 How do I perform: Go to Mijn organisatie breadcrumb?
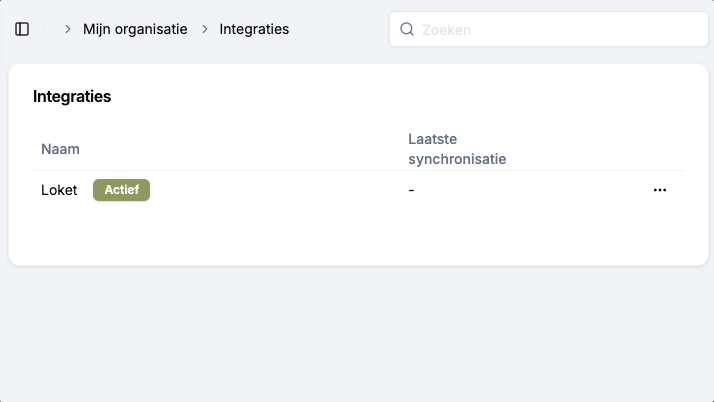(x=135, y=29)
